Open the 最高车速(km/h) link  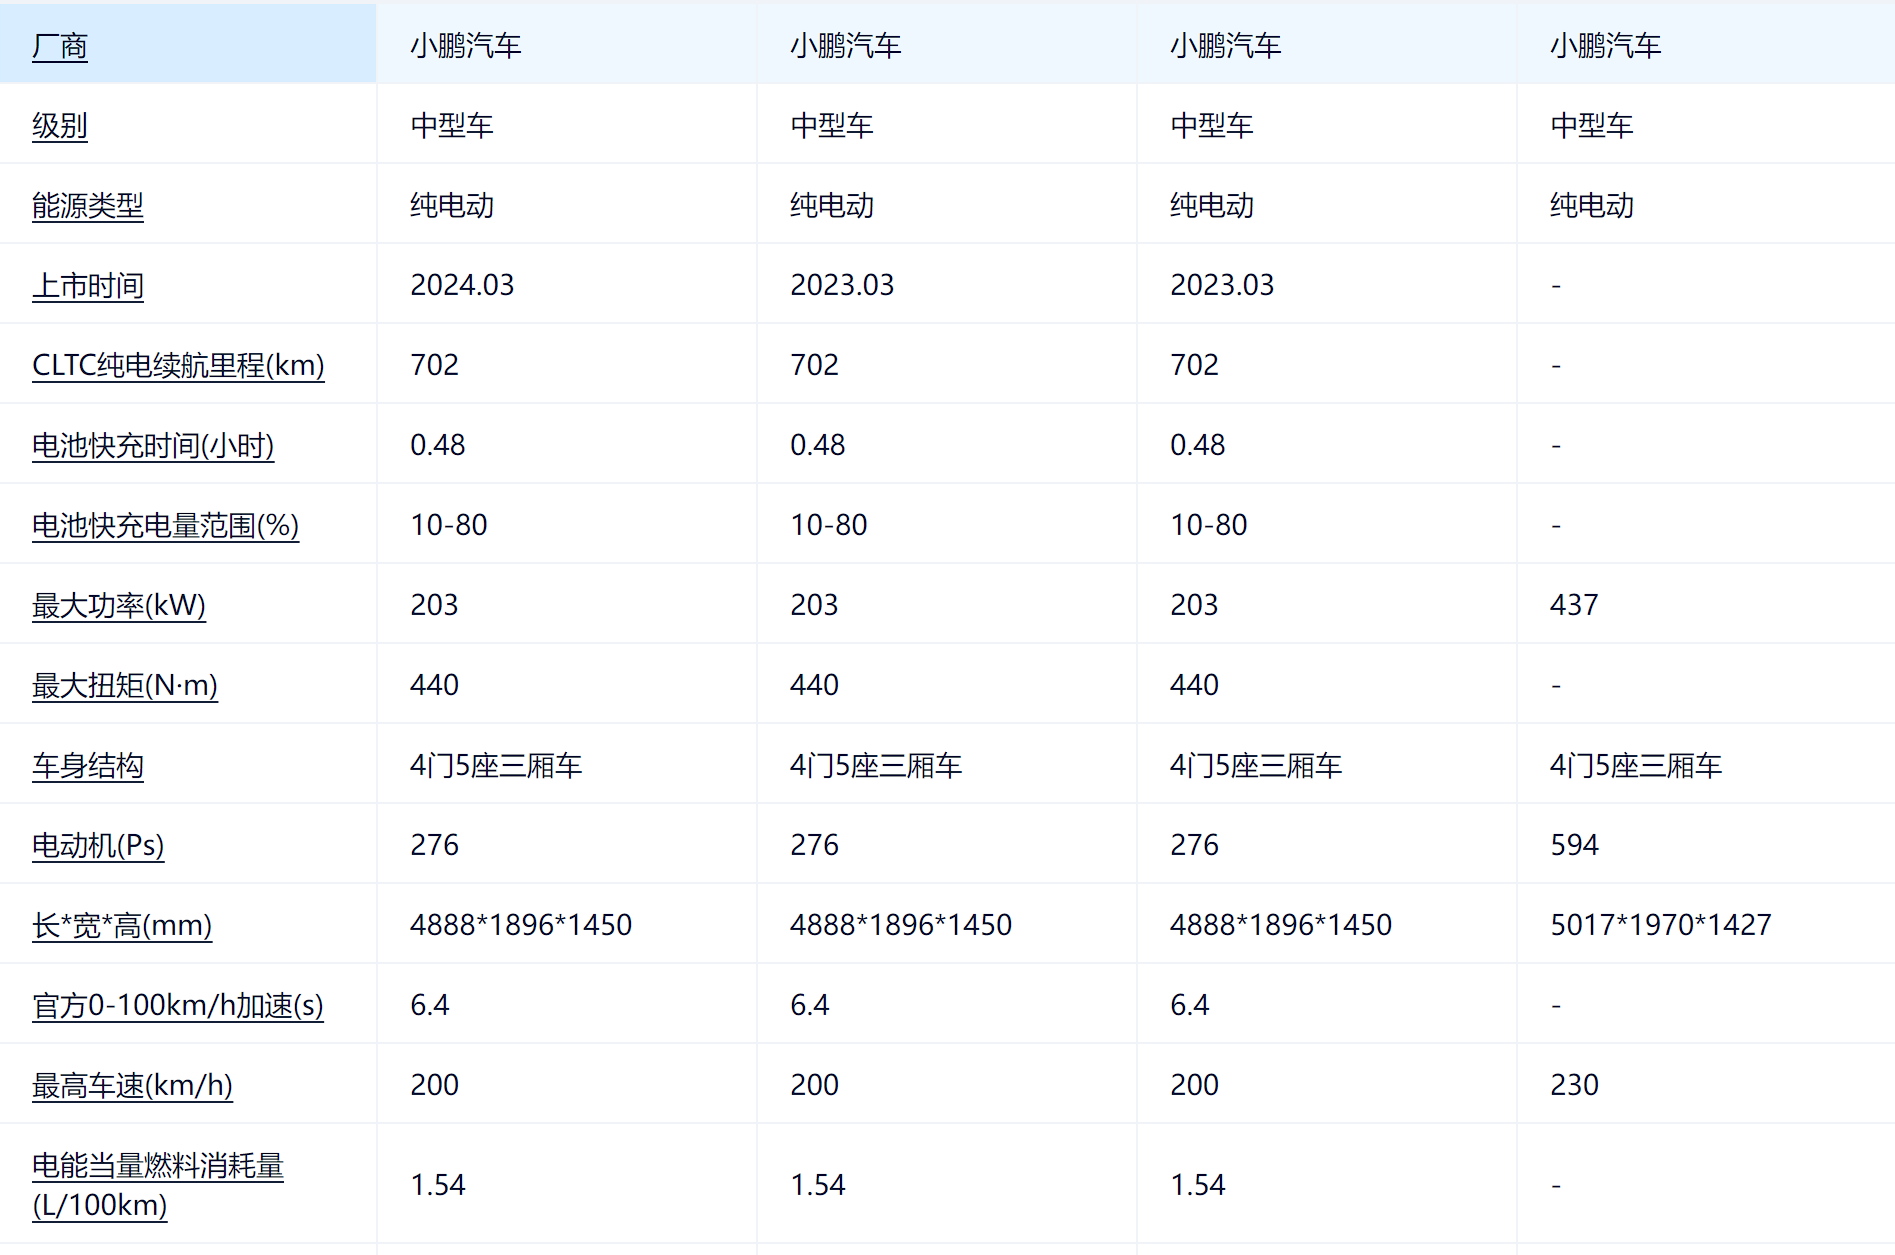pyautogui.click(x=132, y=1086)
